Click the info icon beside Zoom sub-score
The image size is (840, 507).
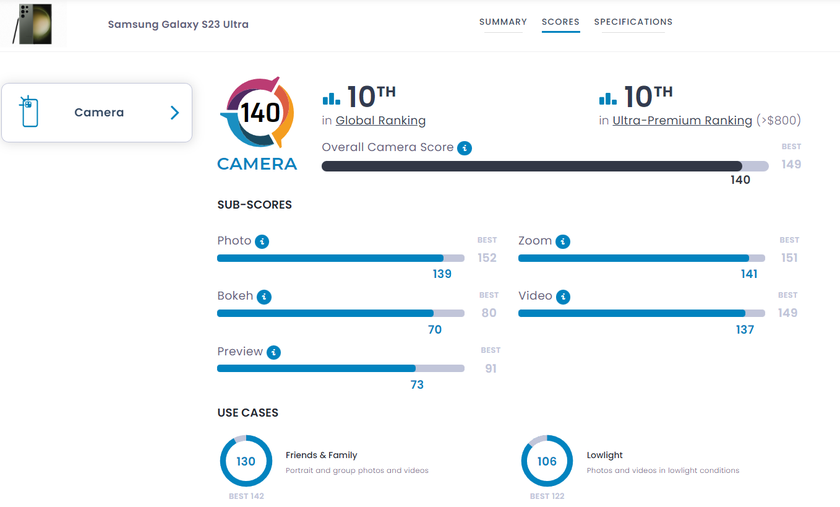click(x=563, y=242)
